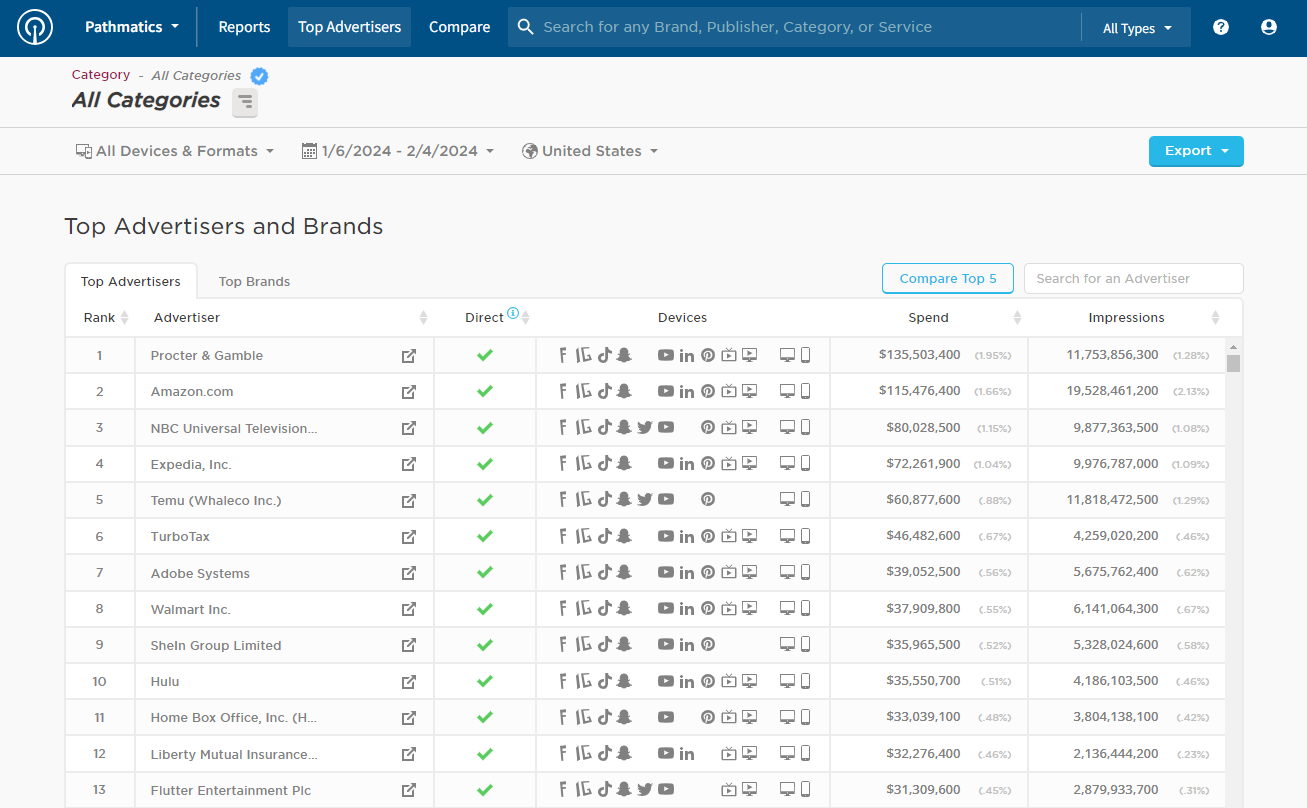Click the Facebook device icon in Procter & Gamble row
Image resolution: width=1307 pixels, height=808 pixels.
point(563,355)
